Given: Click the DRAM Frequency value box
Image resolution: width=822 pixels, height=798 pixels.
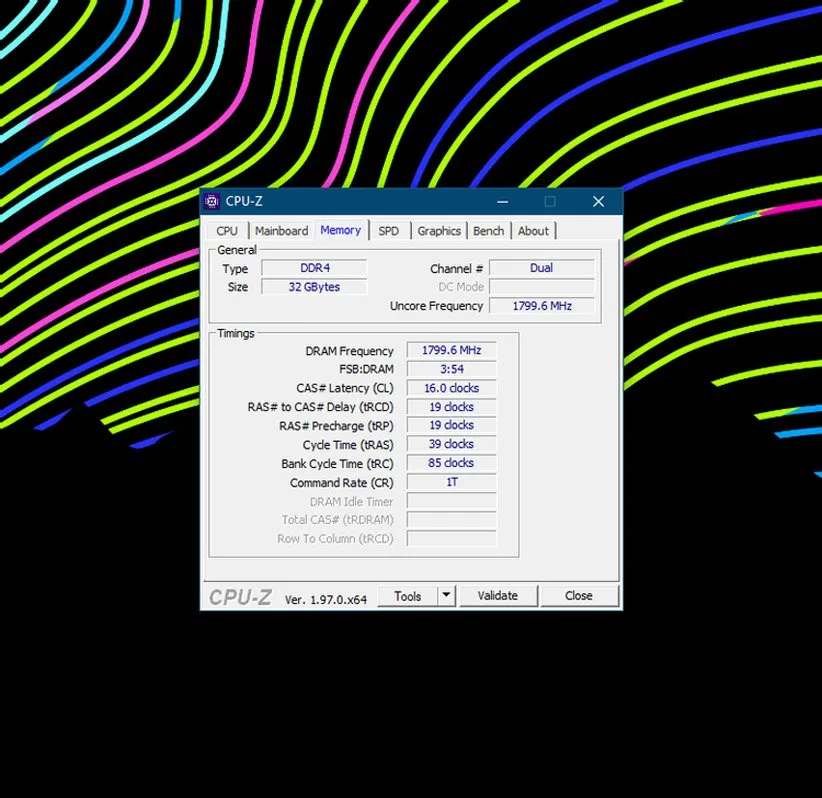Looking at the screenshot, I should click(451, 351).
